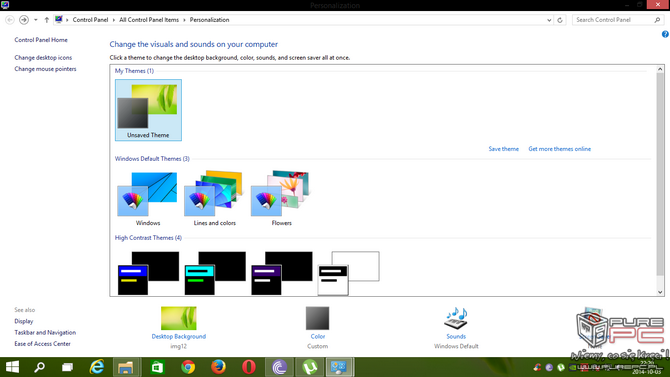Screen dimensions: 670x377
Task: Open the Sounds settings icon
Action: [456, 318]
